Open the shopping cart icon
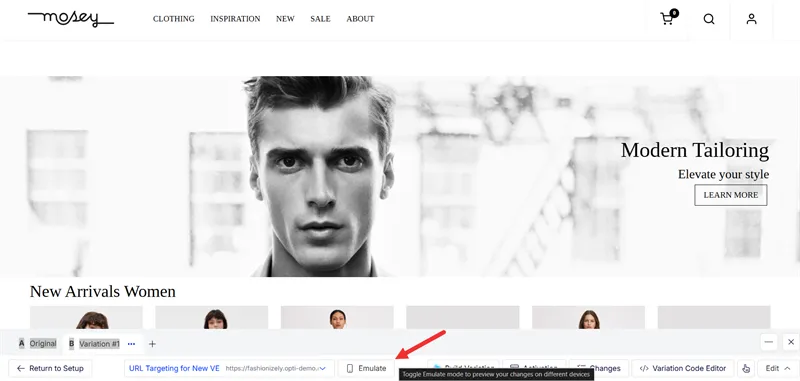The height and width of the screenshot is (381, 800). (x=668, y=18)
